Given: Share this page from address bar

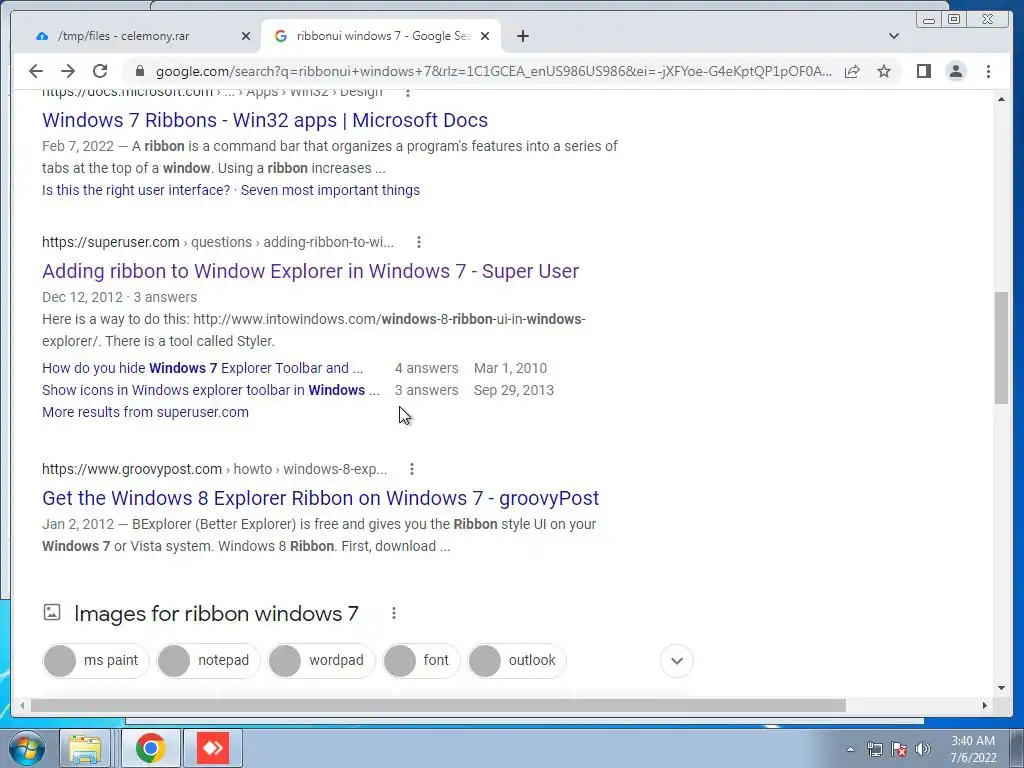Looking at the screenshot, I should [852, 71].
